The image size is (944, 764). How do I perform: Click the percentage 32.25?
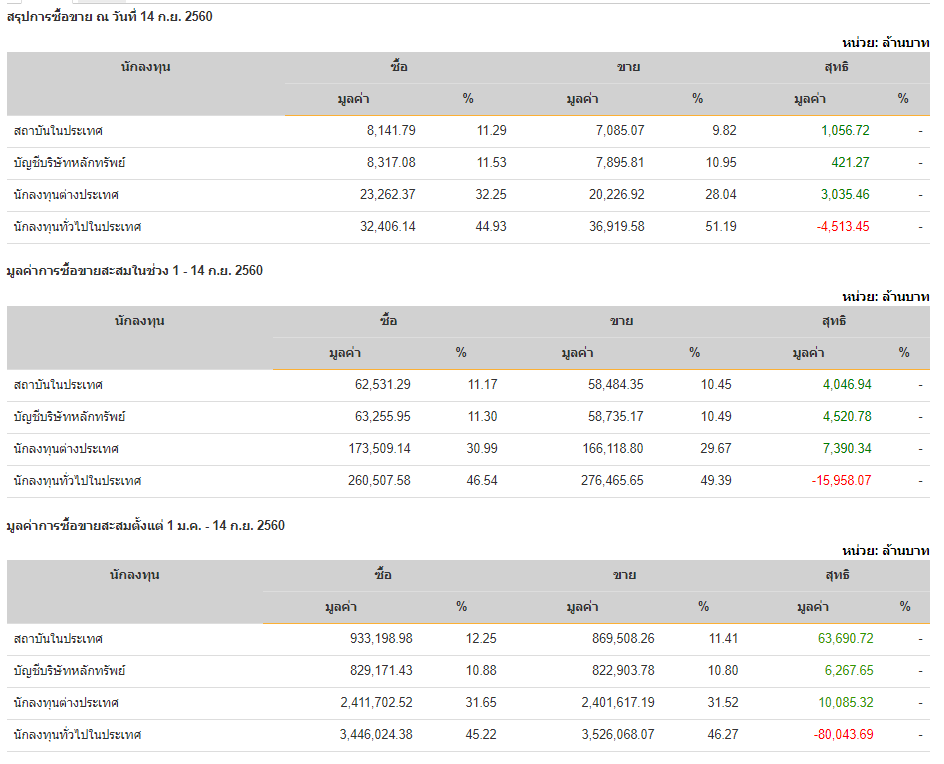tap(491, 194)
